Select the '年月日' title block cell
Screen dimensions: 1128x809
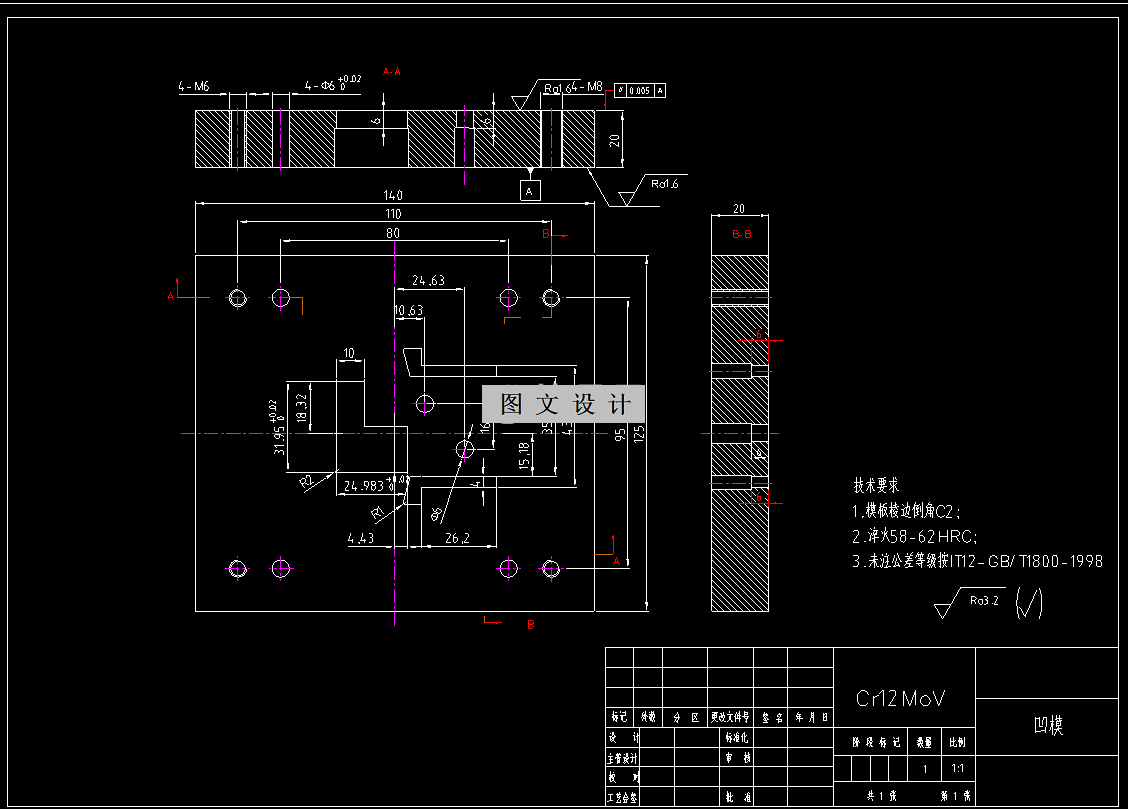811,717
